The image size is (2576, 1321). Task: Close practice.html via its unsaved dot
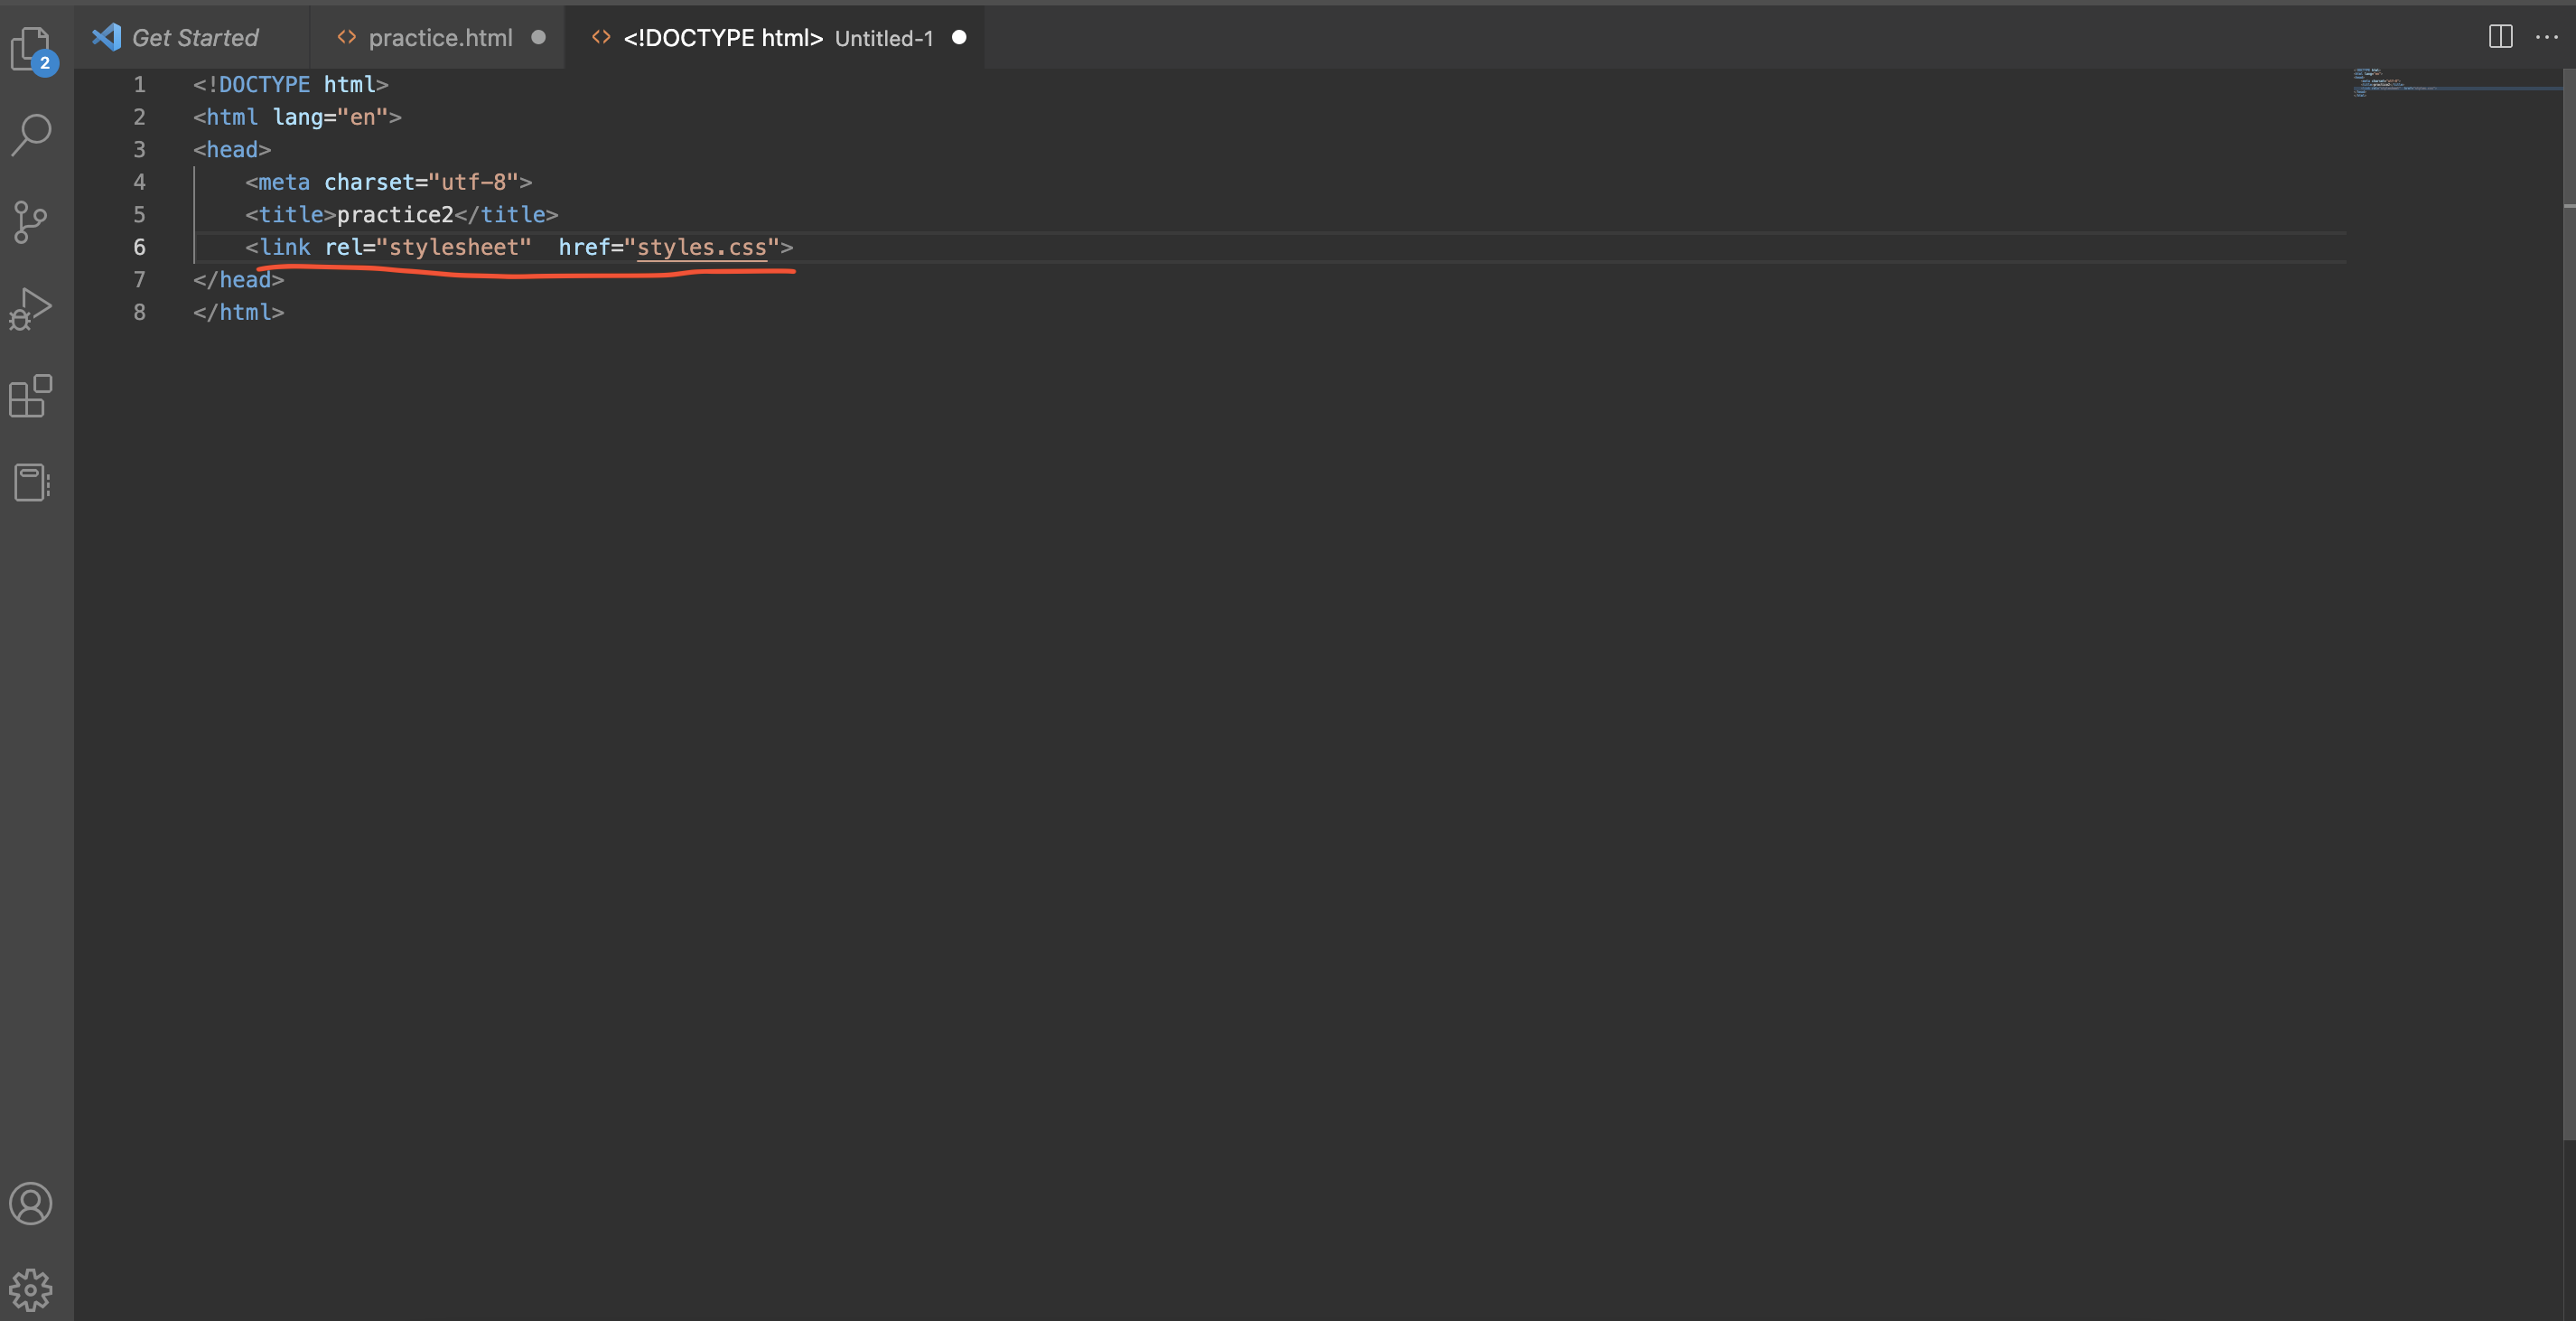pyautogui.click(x=539, y=37)
